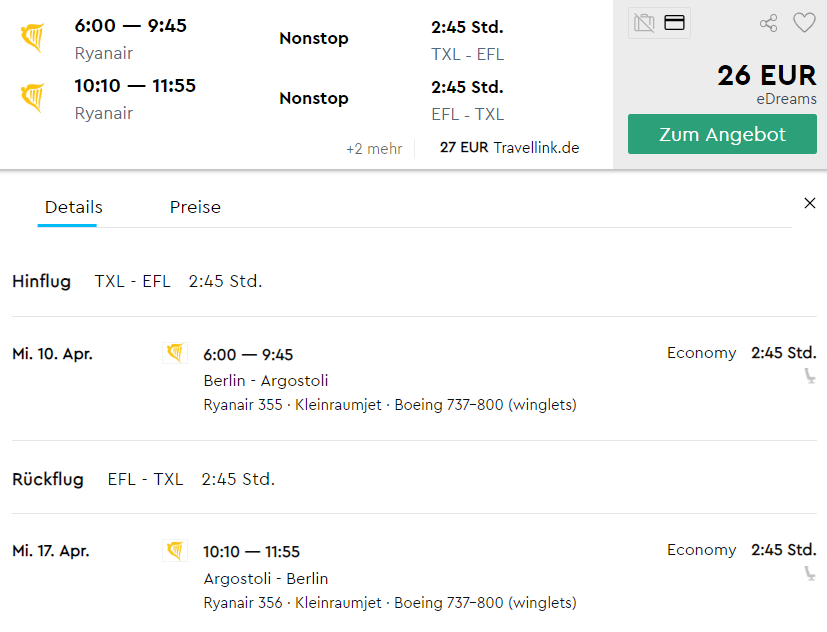Favorite this flight with the heart toggle

[x=804, y=22]
